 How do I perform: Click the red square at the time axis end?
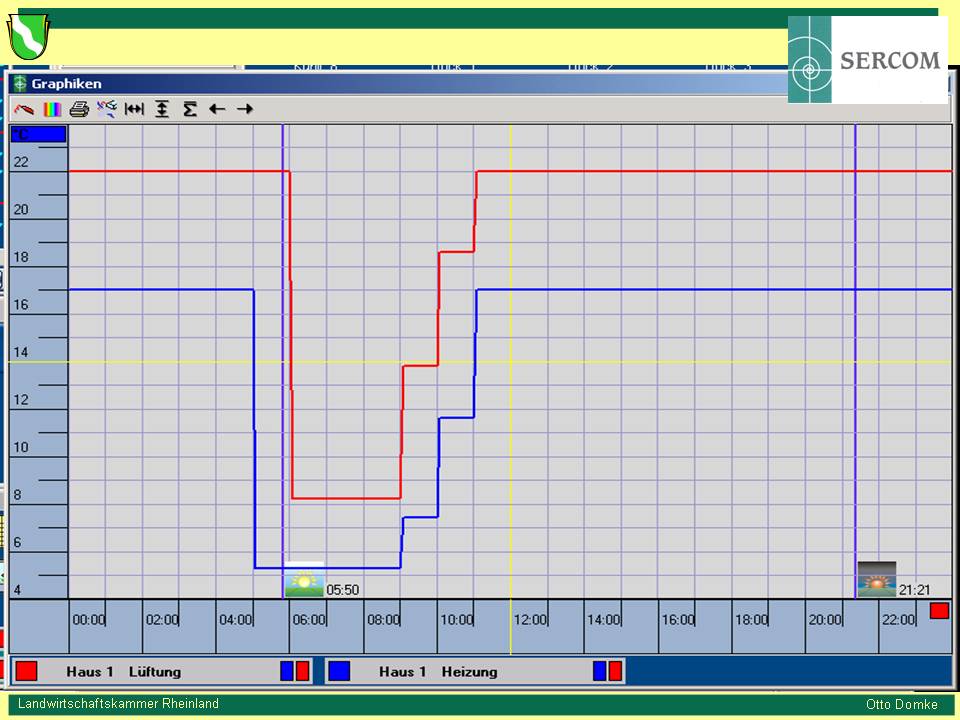tap(939, 611)
